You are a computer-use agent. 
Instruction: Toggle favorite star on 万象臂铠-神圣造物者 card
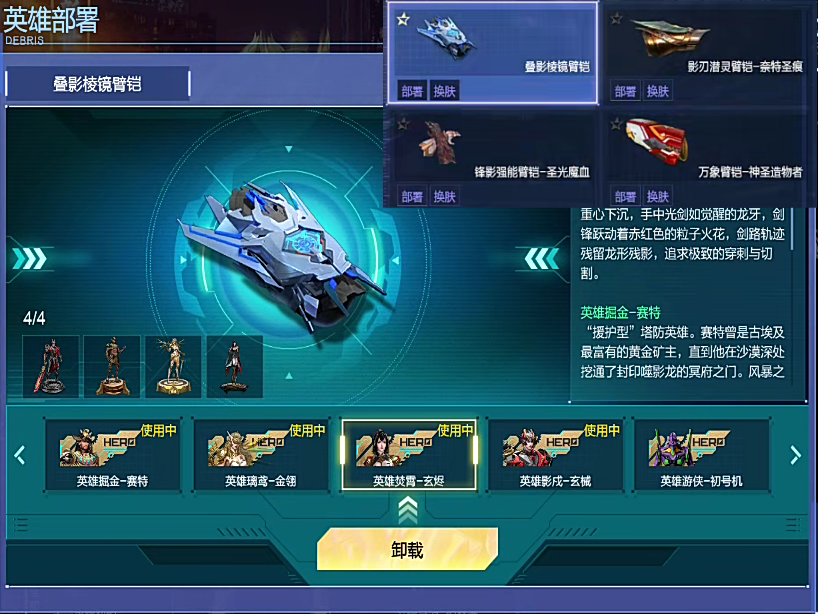(x=617, y=124)
